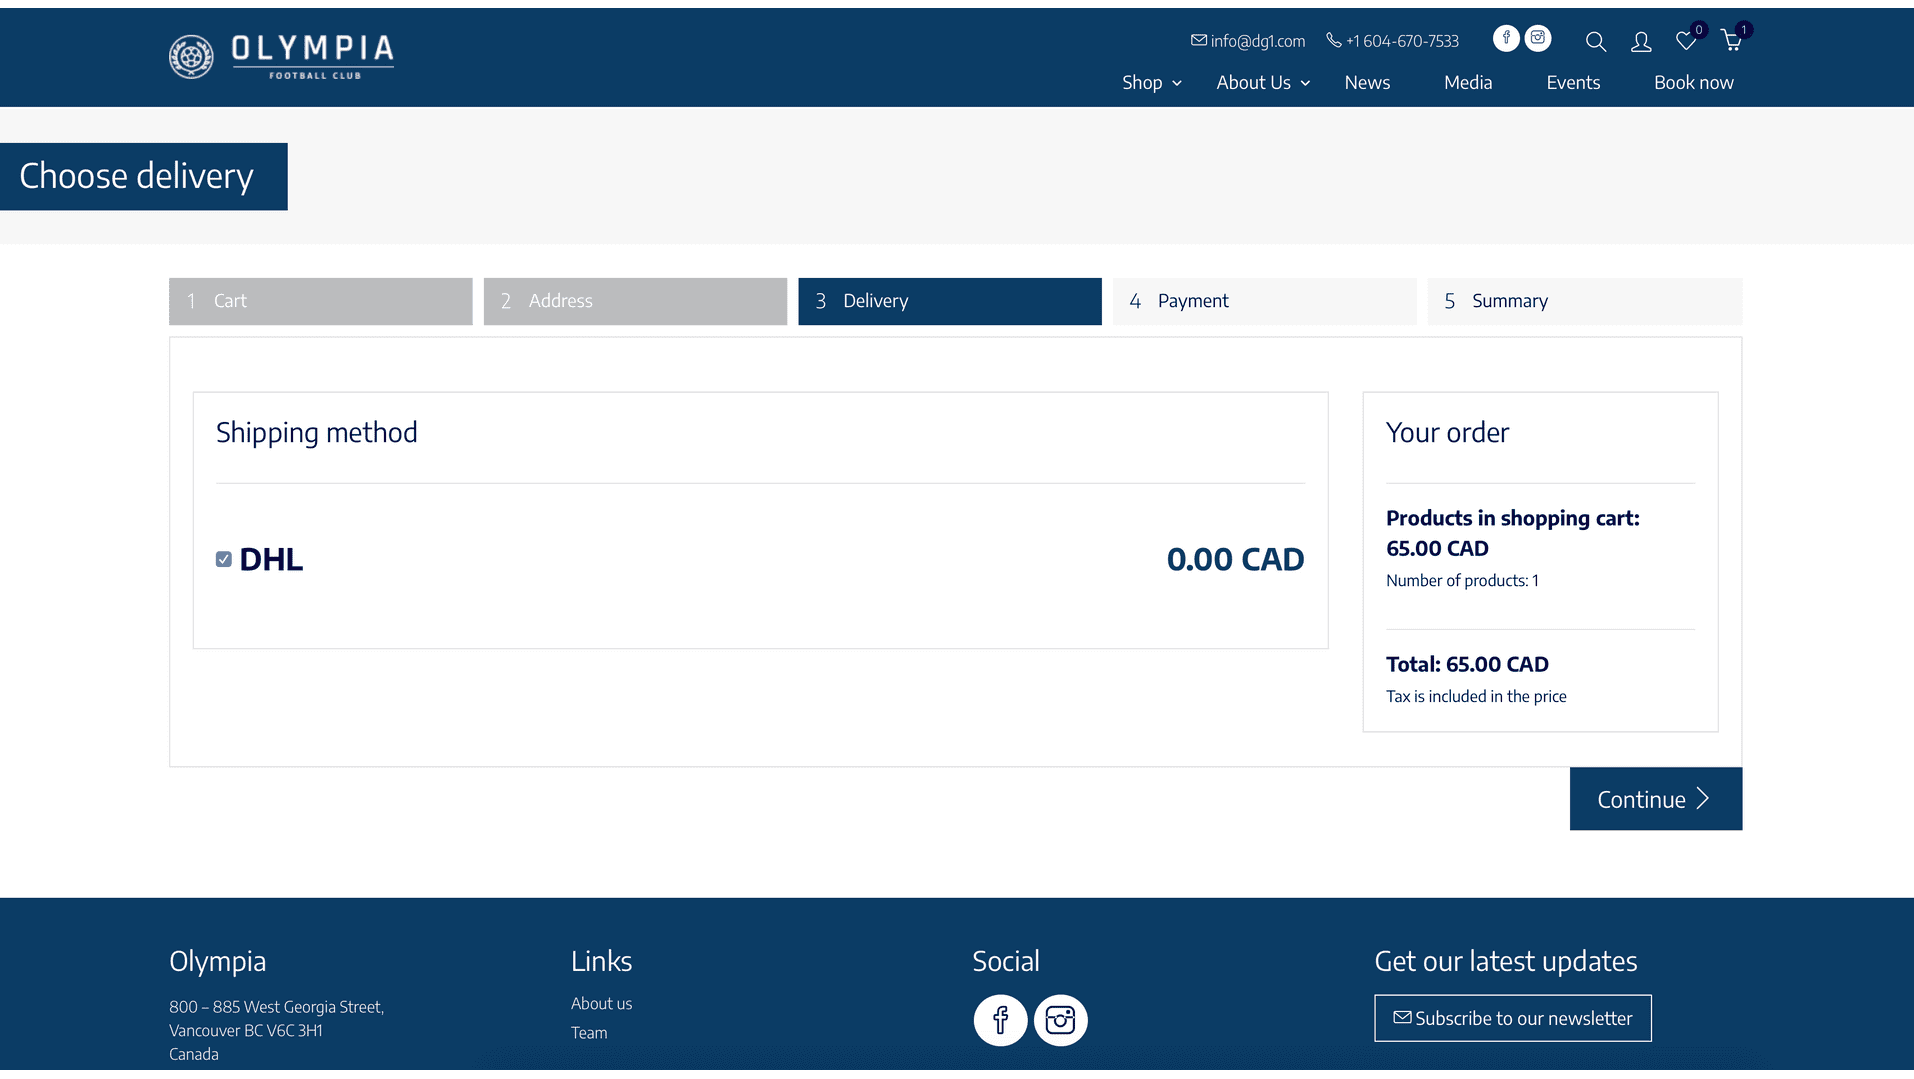Viewport: 1914px width, 1079px height.
Task: Click the Tax is included in the price note
Action: 1476,697
